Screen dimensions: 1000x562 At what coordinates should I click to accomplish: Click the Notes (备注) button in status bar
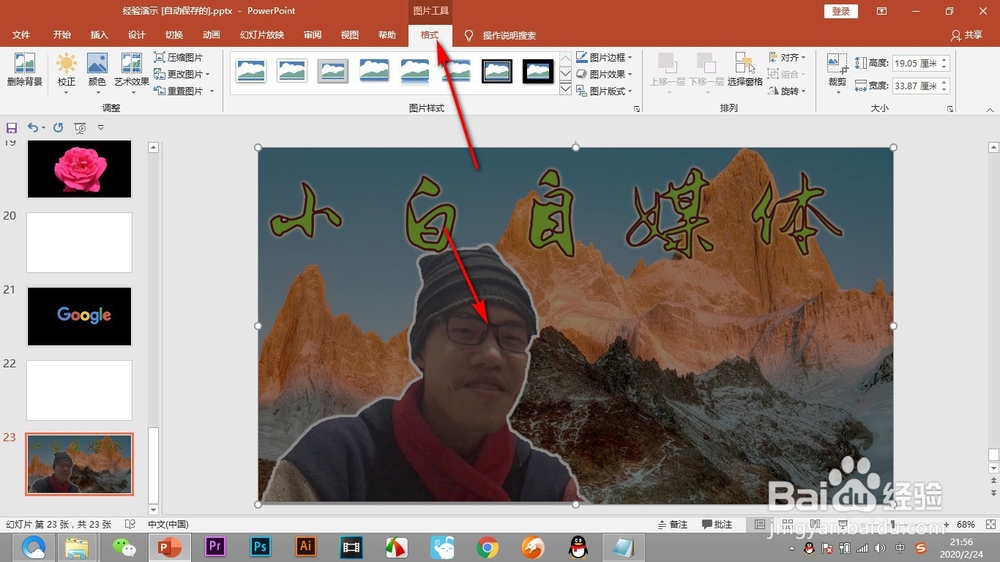(673, 524)
